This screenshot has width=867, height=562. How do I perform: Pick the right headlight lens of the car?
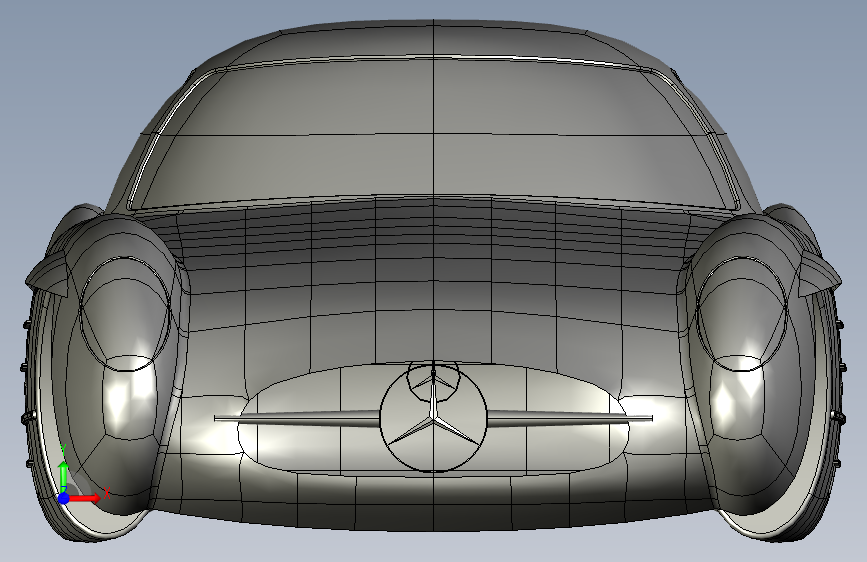tap(741, 313)
